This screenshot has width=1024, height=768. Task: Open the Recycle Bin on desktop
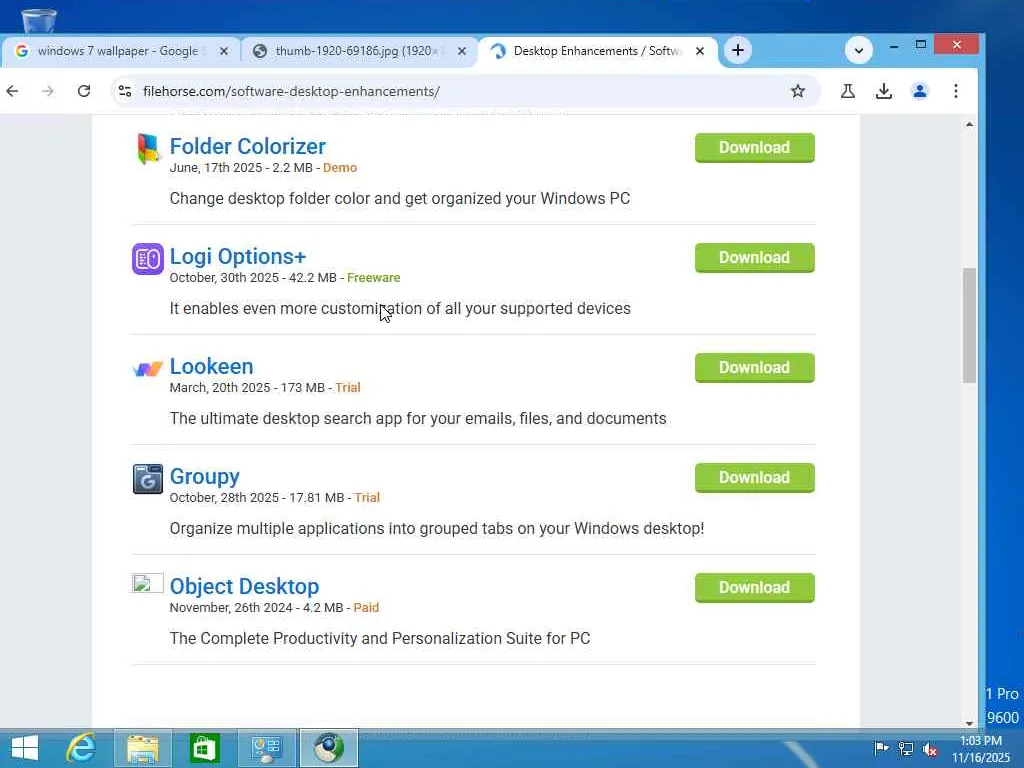(39, 20)
